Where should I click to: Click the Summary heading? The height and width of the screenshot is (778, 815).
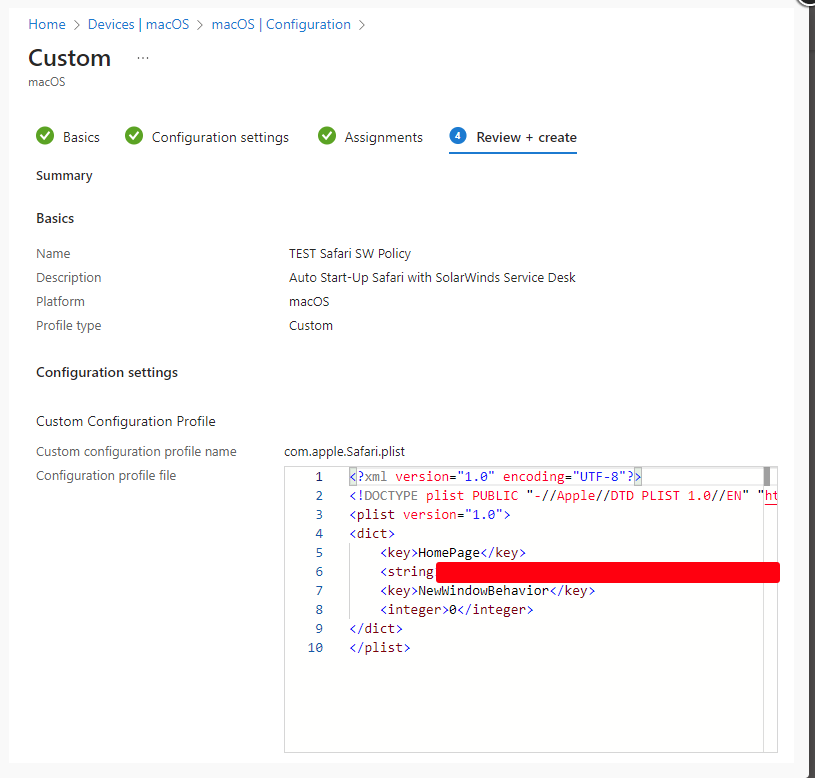click(x=64, y=176)
